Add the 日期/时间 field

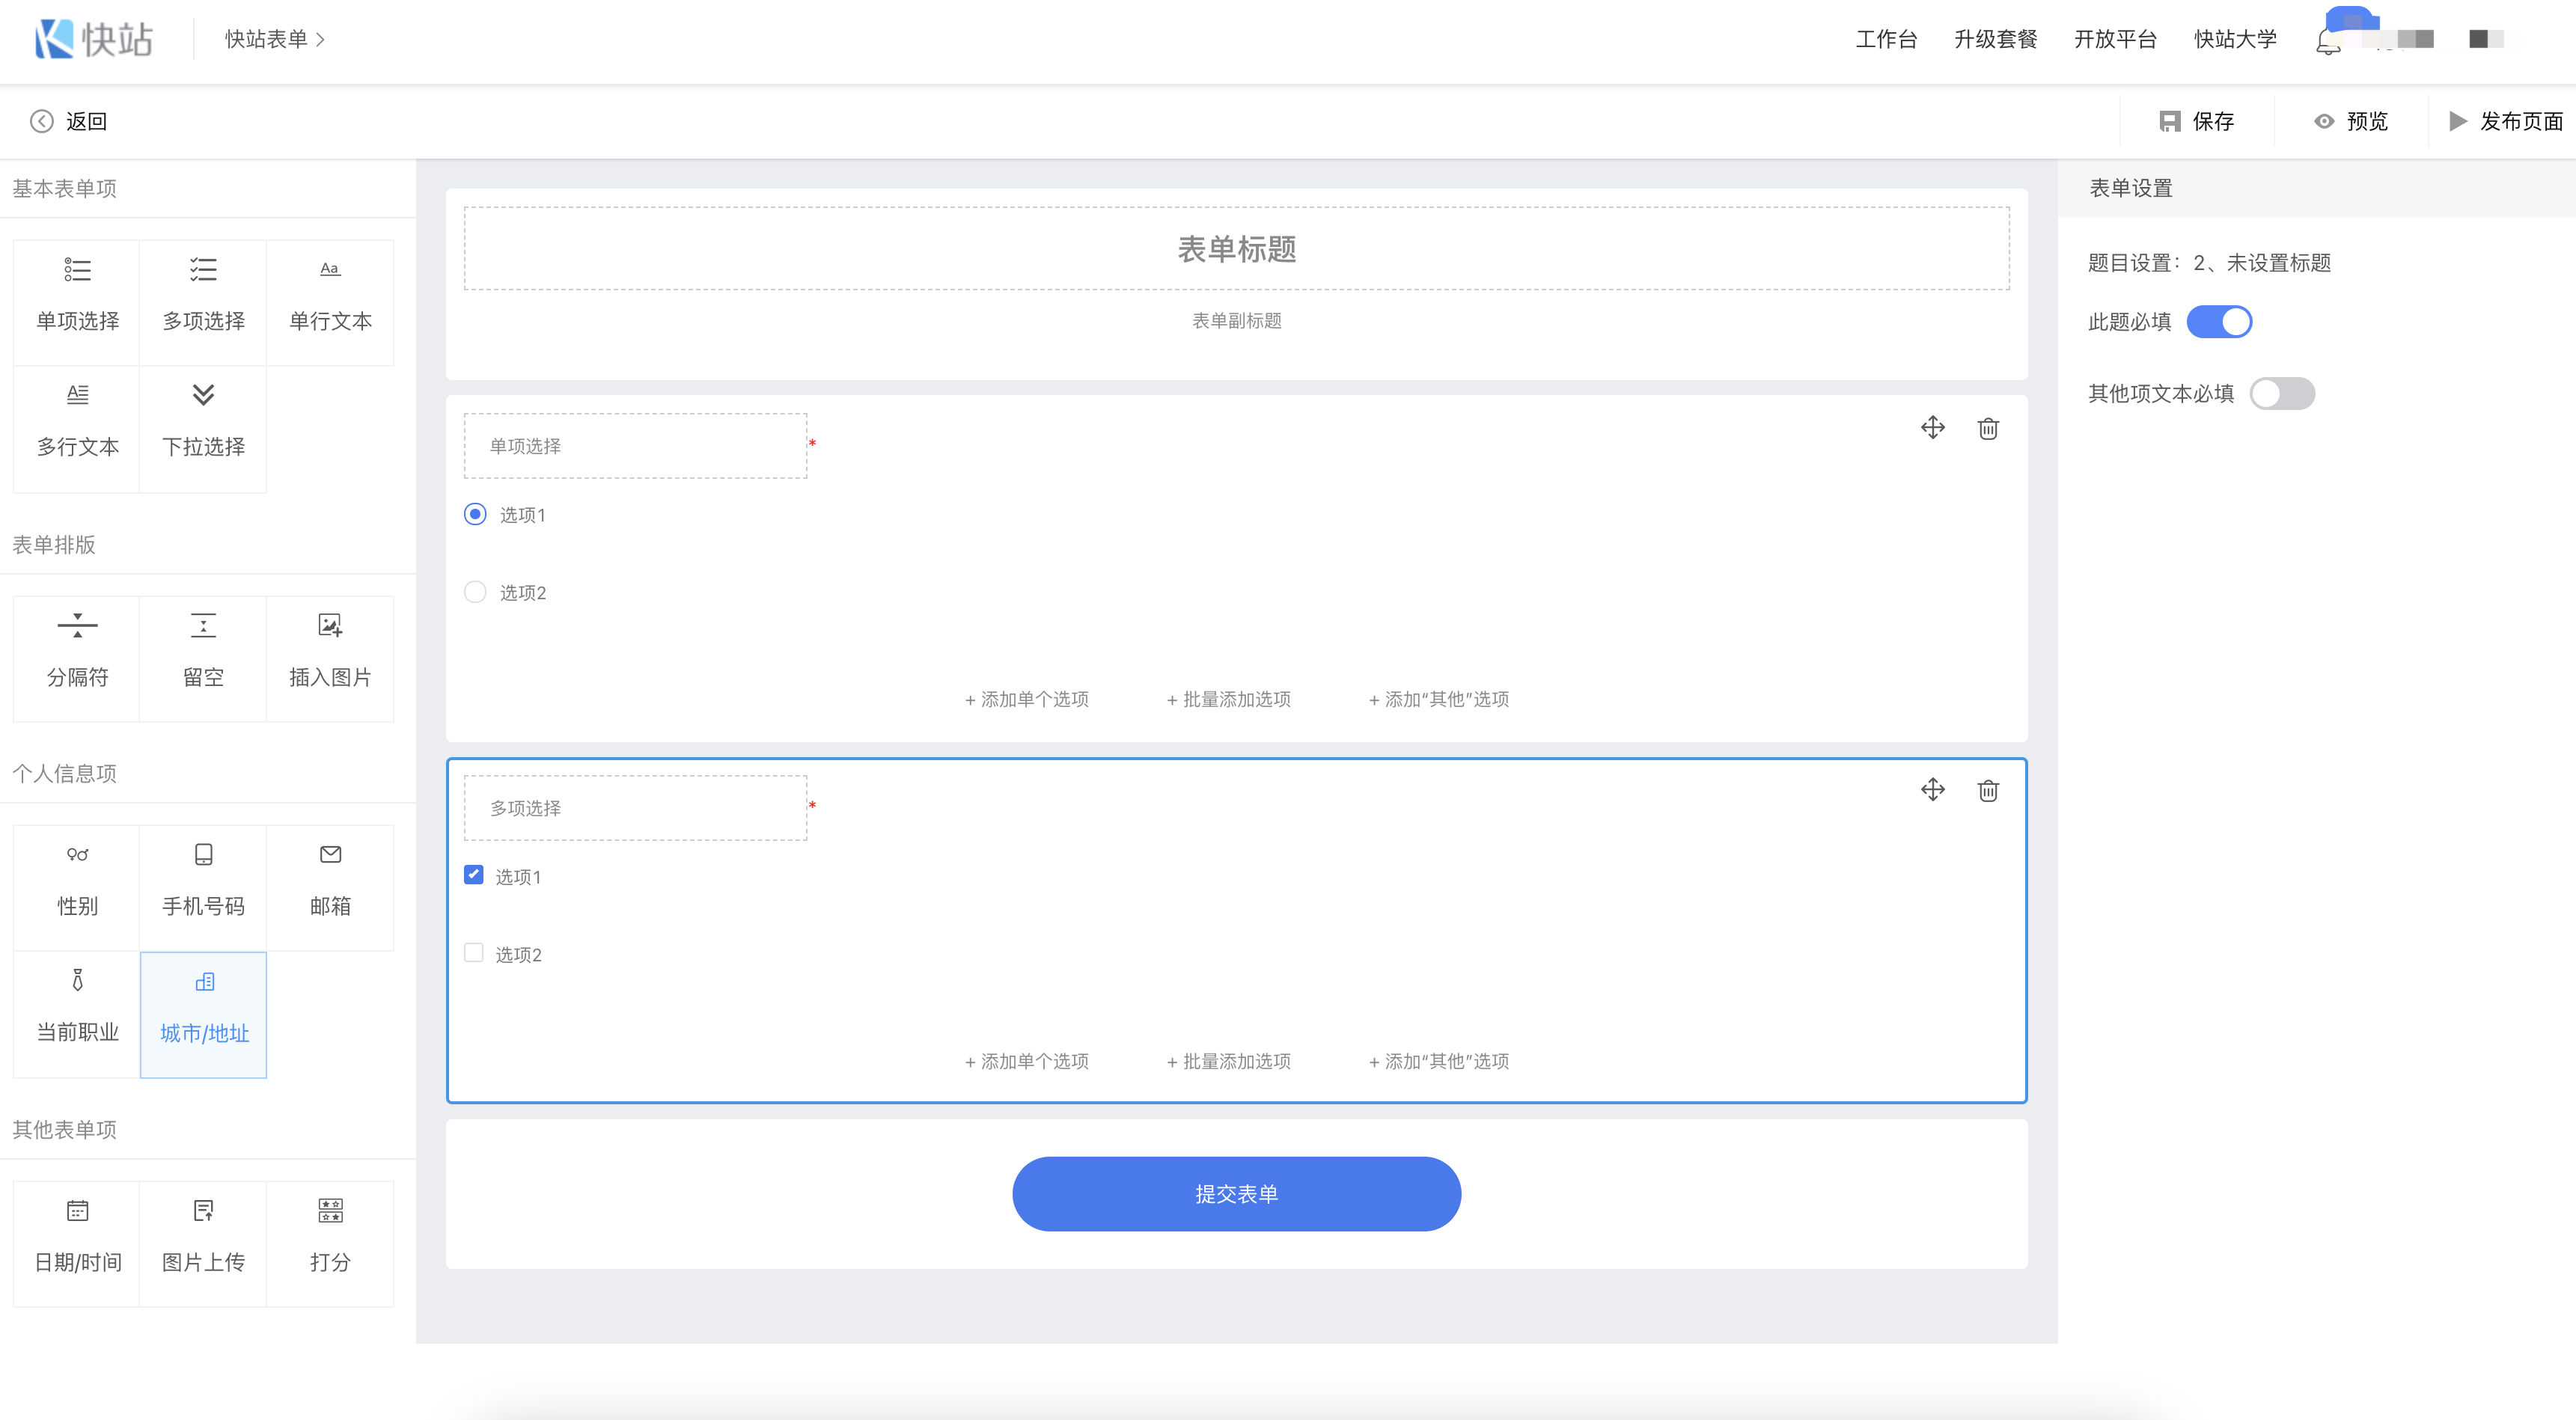pyautogui.click(x=77, y=1243)
